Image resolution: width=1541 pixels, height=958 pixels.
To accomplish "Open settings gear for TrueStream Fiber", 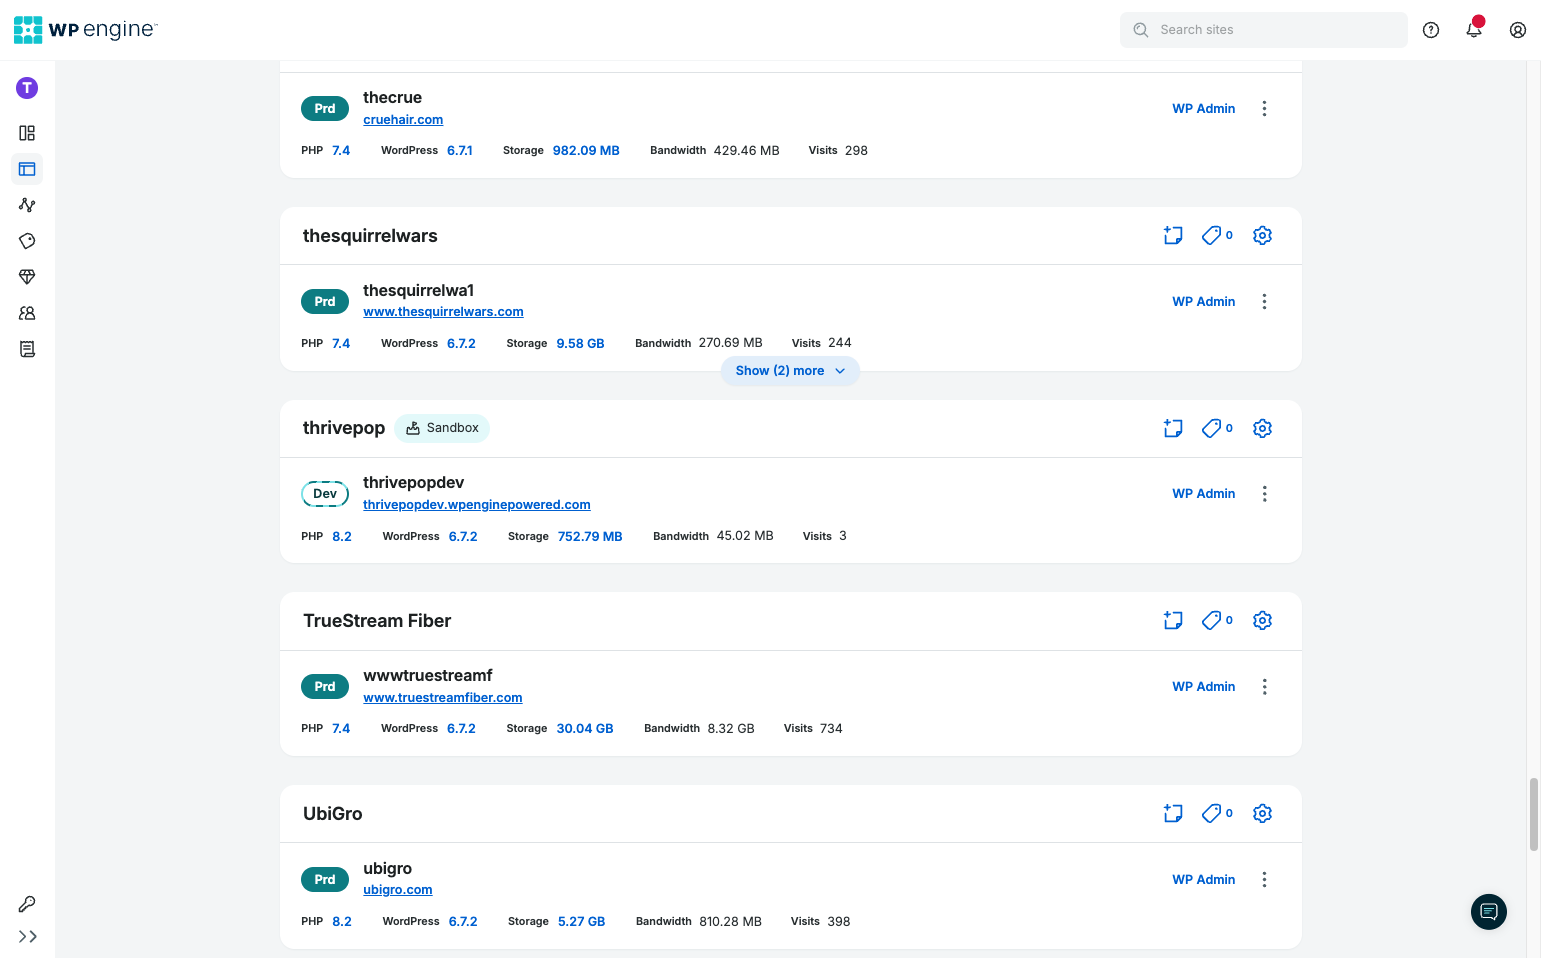I will point(1262,620).
